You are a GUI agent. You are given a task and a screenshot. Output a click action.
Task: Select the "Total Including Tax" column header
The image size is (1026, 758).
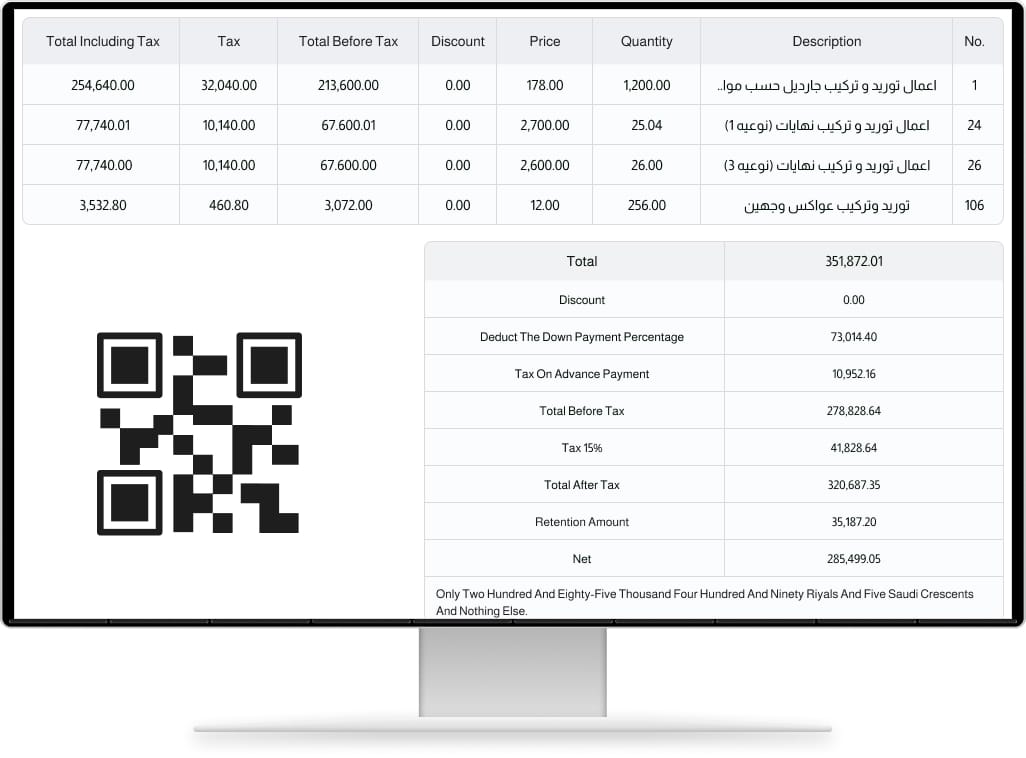(103, 41)
